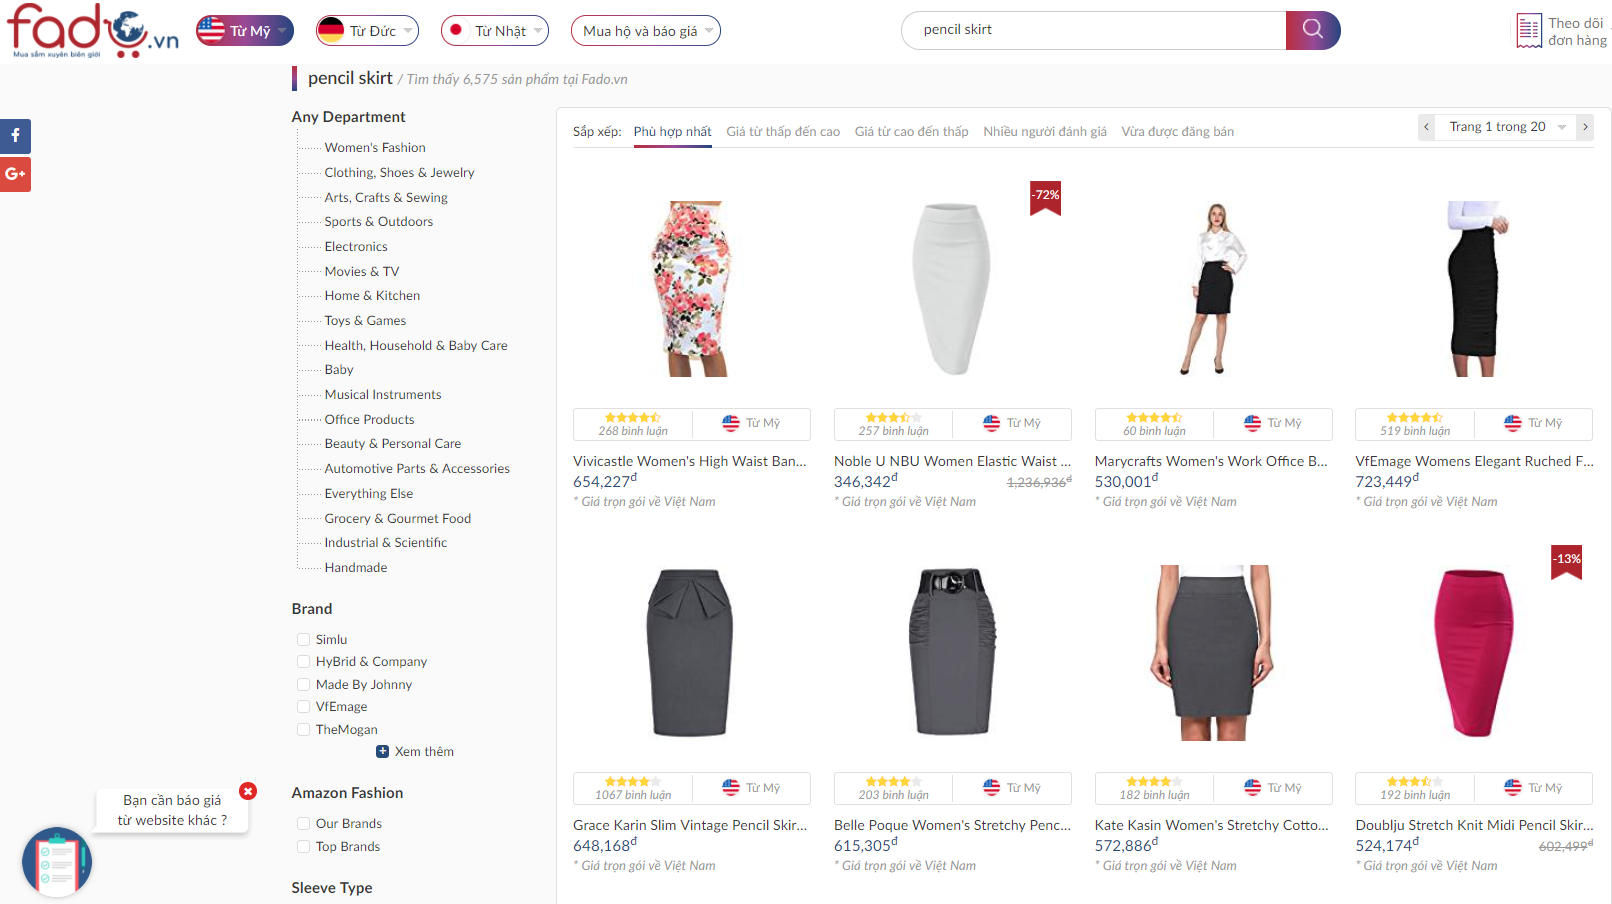This screenshot has height=904, width=1612.
Task: Click the -13% discount badge
Action: (1567, 561)
